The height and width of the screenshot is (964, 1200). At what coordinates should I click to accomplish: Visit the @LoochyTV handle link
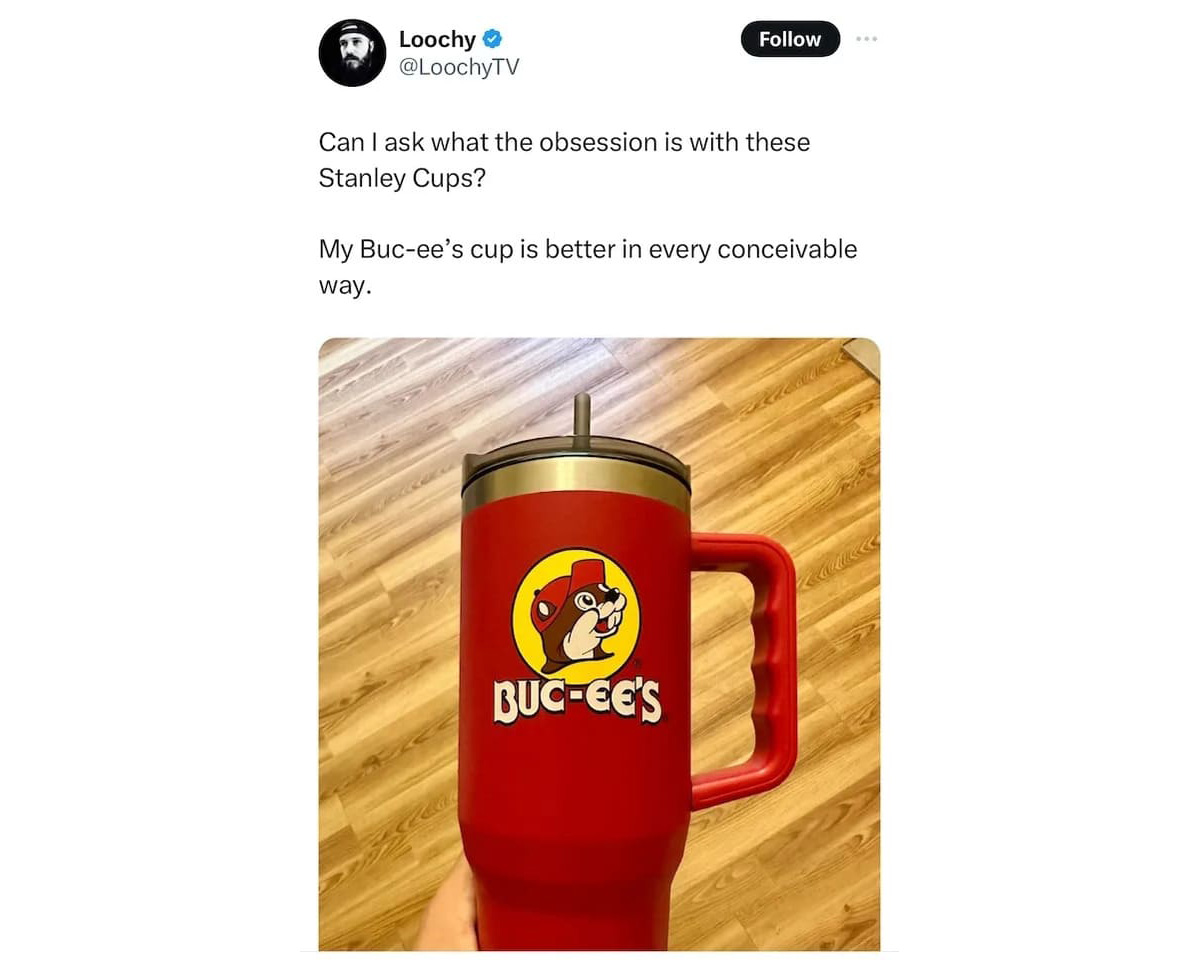click(x=459, y=66)
